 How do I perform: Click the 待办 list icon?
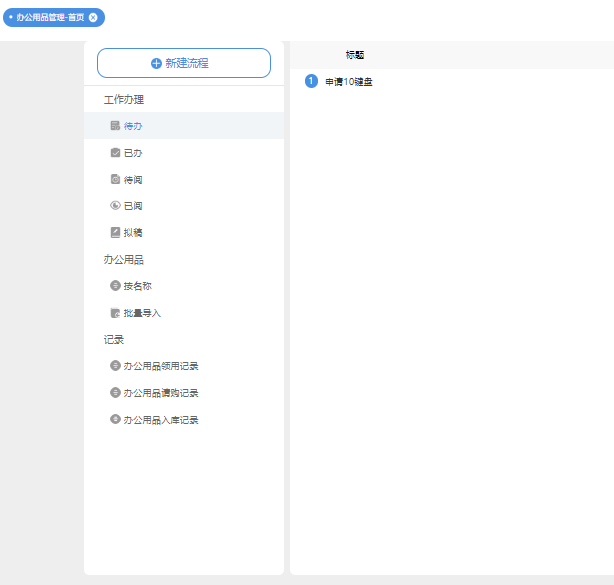click(x=115, y=125)
